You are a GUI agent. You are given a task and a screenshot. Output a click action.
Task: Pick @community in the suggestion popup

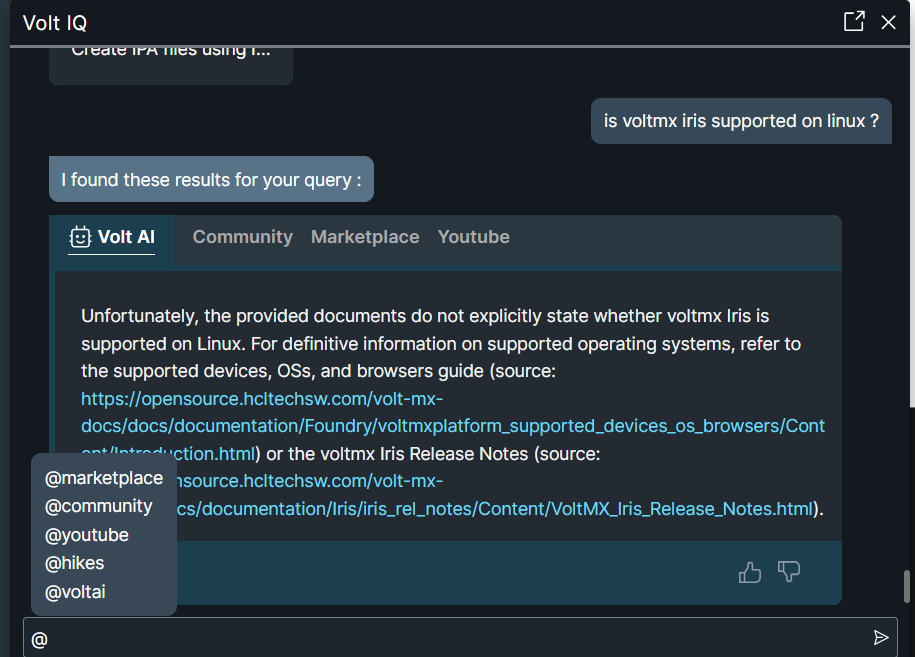(99, 506)
